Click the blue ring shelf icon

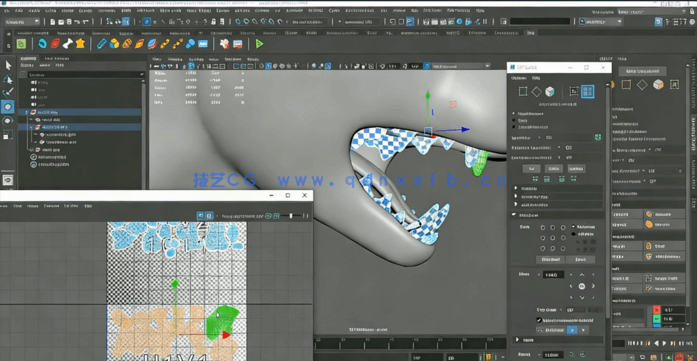43,44
